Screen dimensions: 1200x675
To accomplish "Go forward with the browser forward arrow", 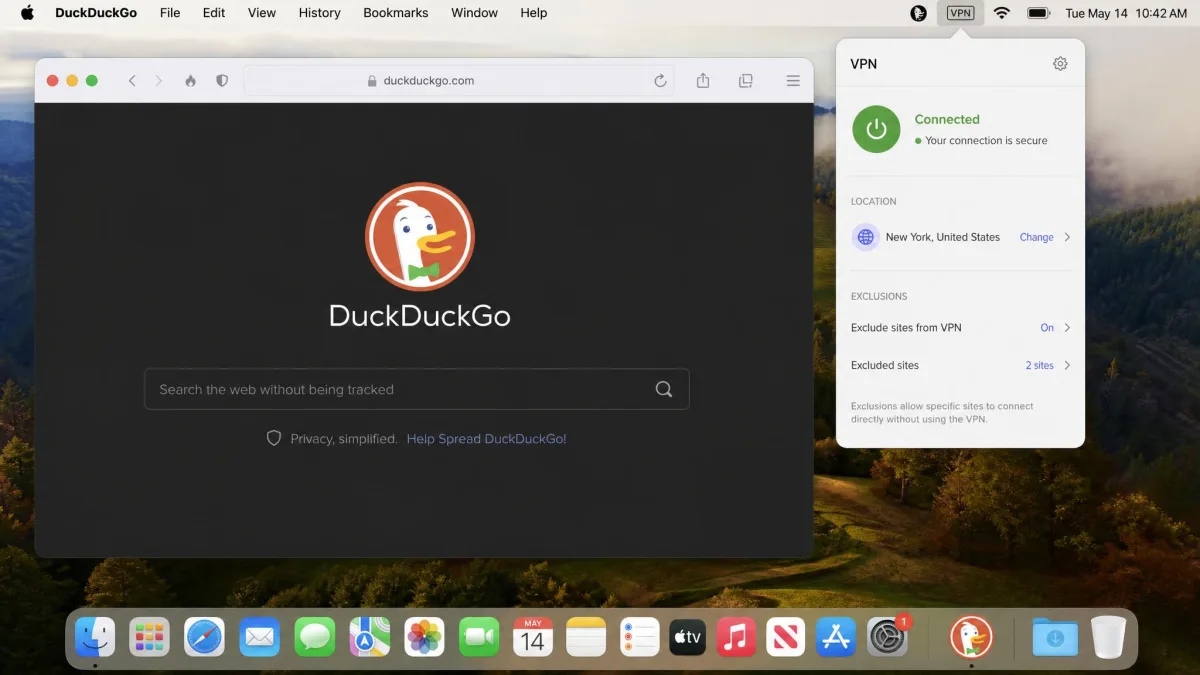I will pos(158,81).
